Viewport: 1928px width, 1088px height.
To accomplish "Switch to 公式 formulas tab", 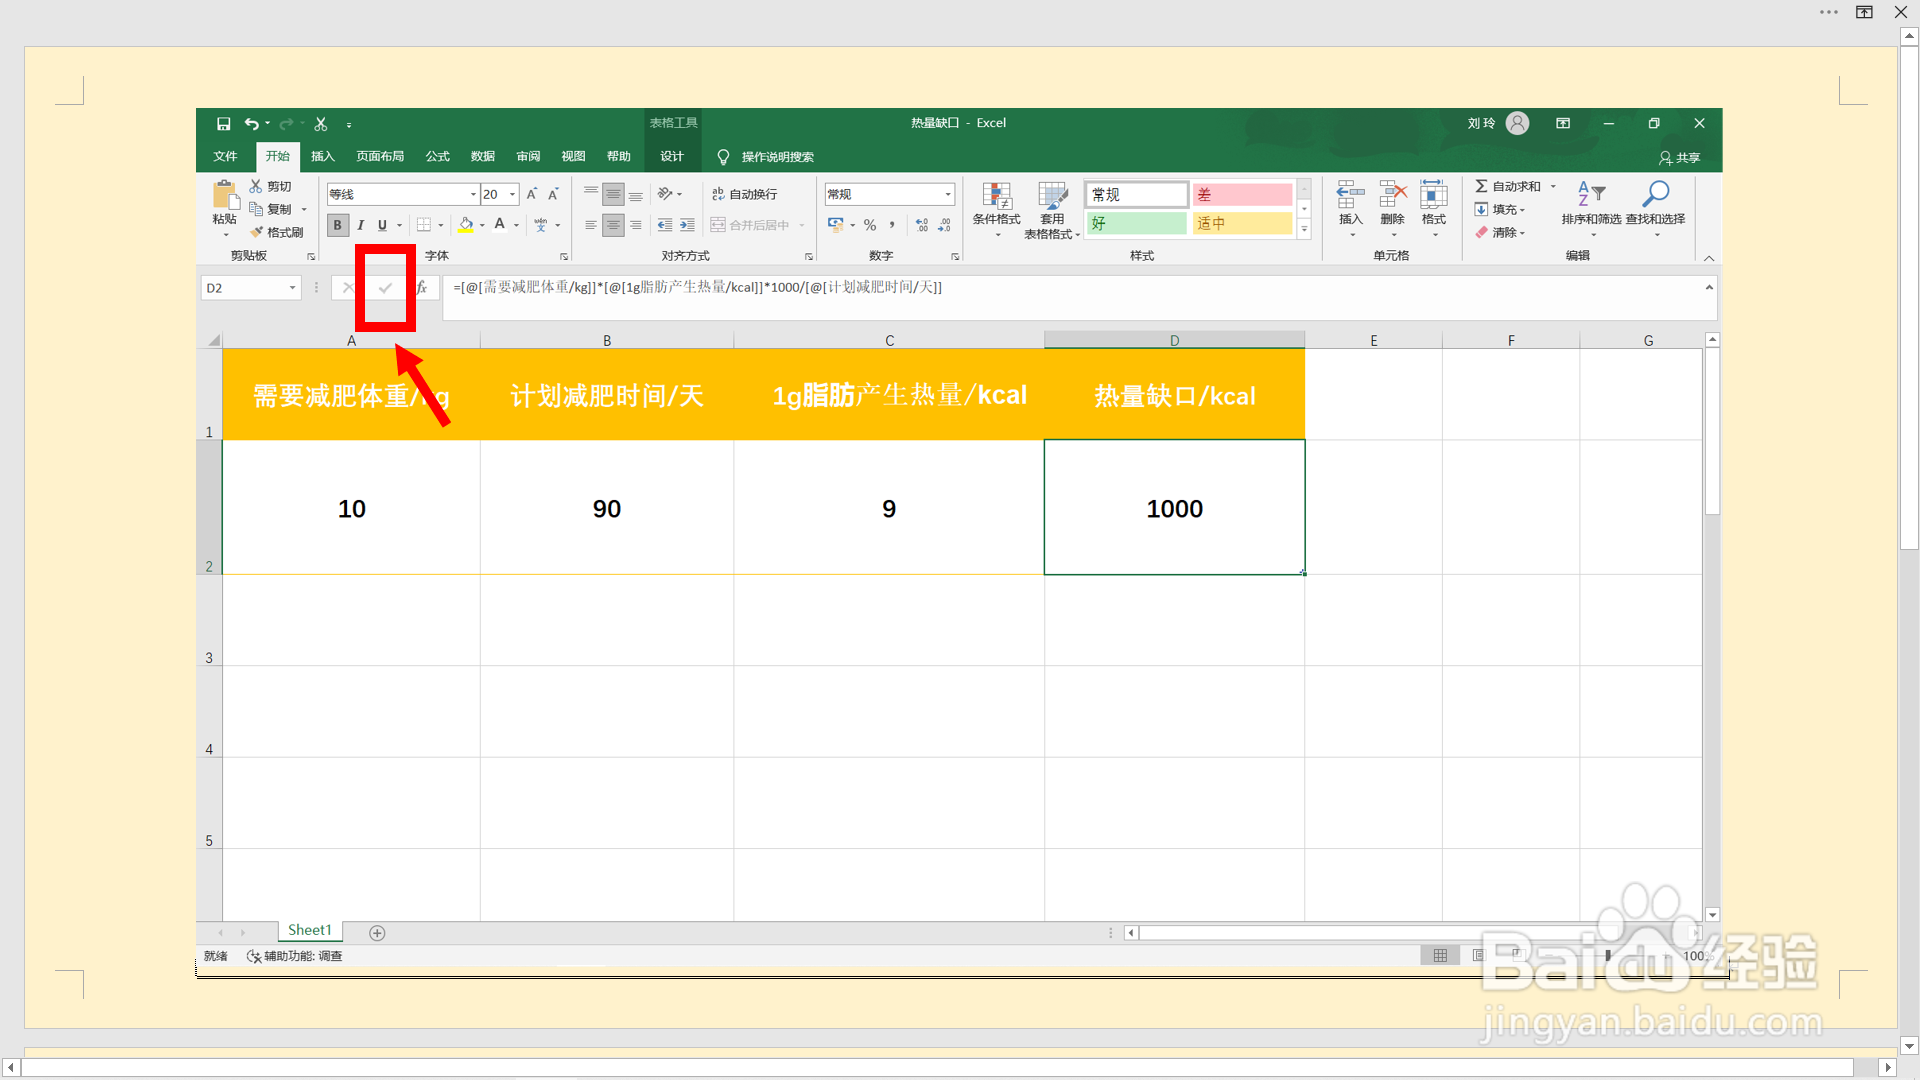I will pyautogui.click(x=437, y=156).
